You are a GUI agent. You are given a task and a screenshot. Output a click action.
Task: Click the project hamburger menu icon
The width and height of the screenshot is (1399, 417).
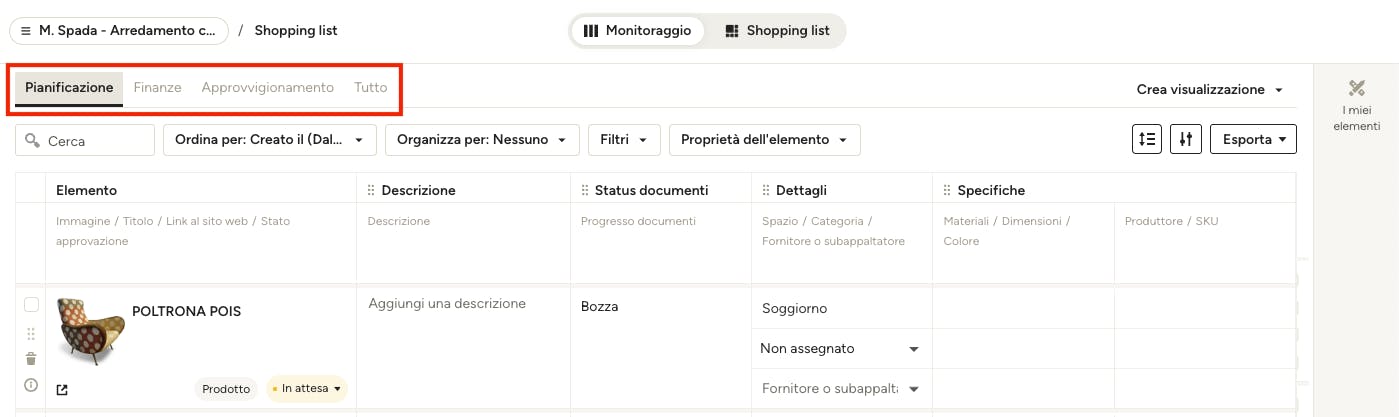[26, 31]
